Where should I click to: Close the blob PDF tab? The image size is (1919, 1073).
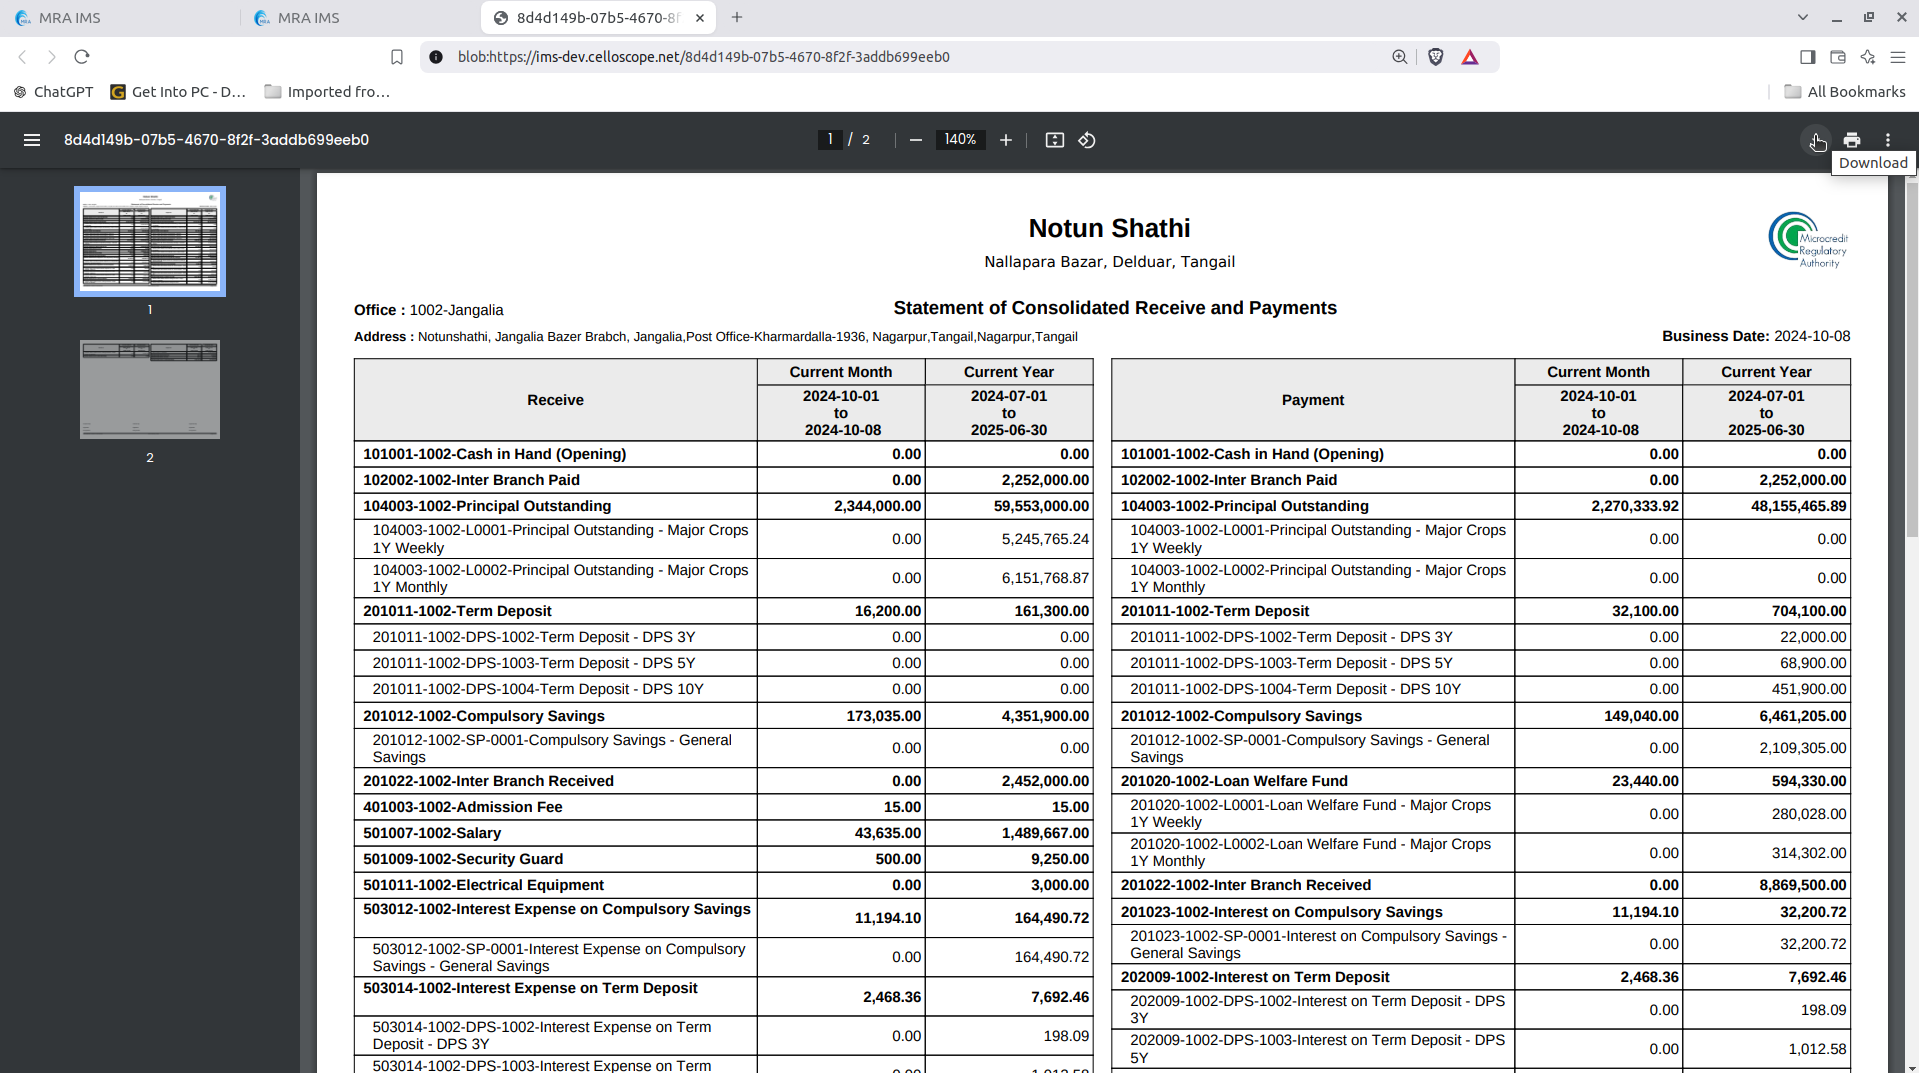tap(700, 17)
